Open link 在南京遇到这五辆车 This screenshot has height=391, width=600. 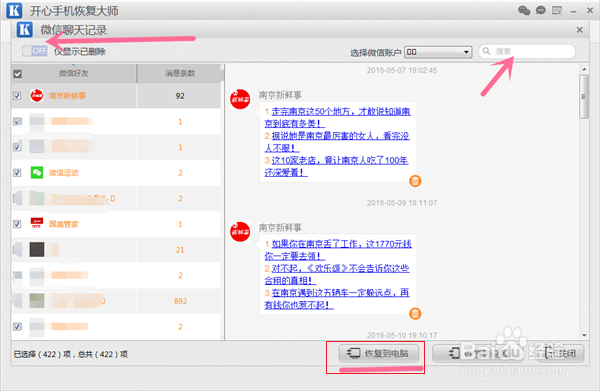337,299
